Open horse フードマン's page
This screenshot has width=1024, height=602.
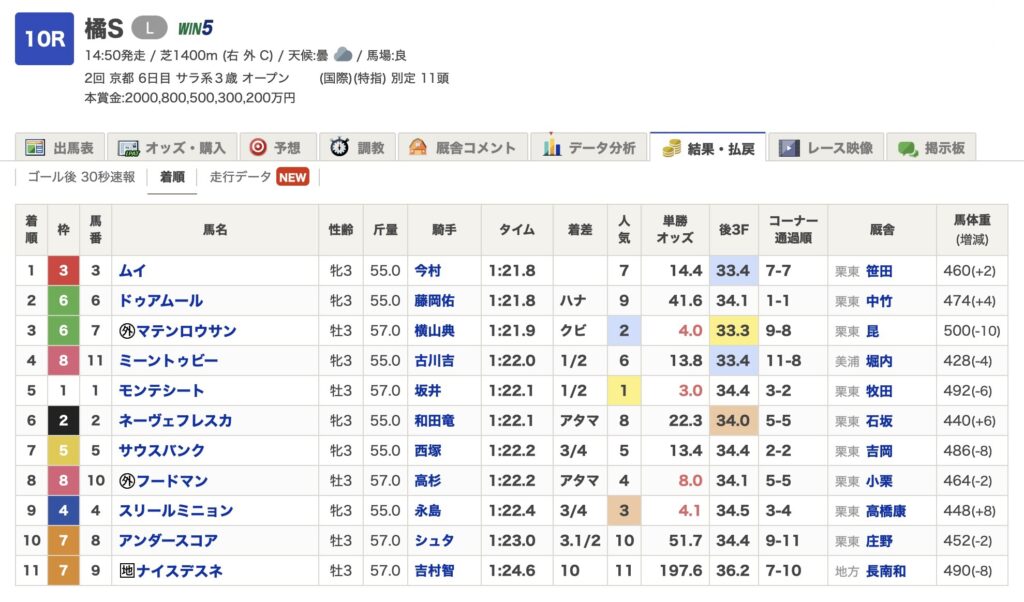(x=172, y=481)
